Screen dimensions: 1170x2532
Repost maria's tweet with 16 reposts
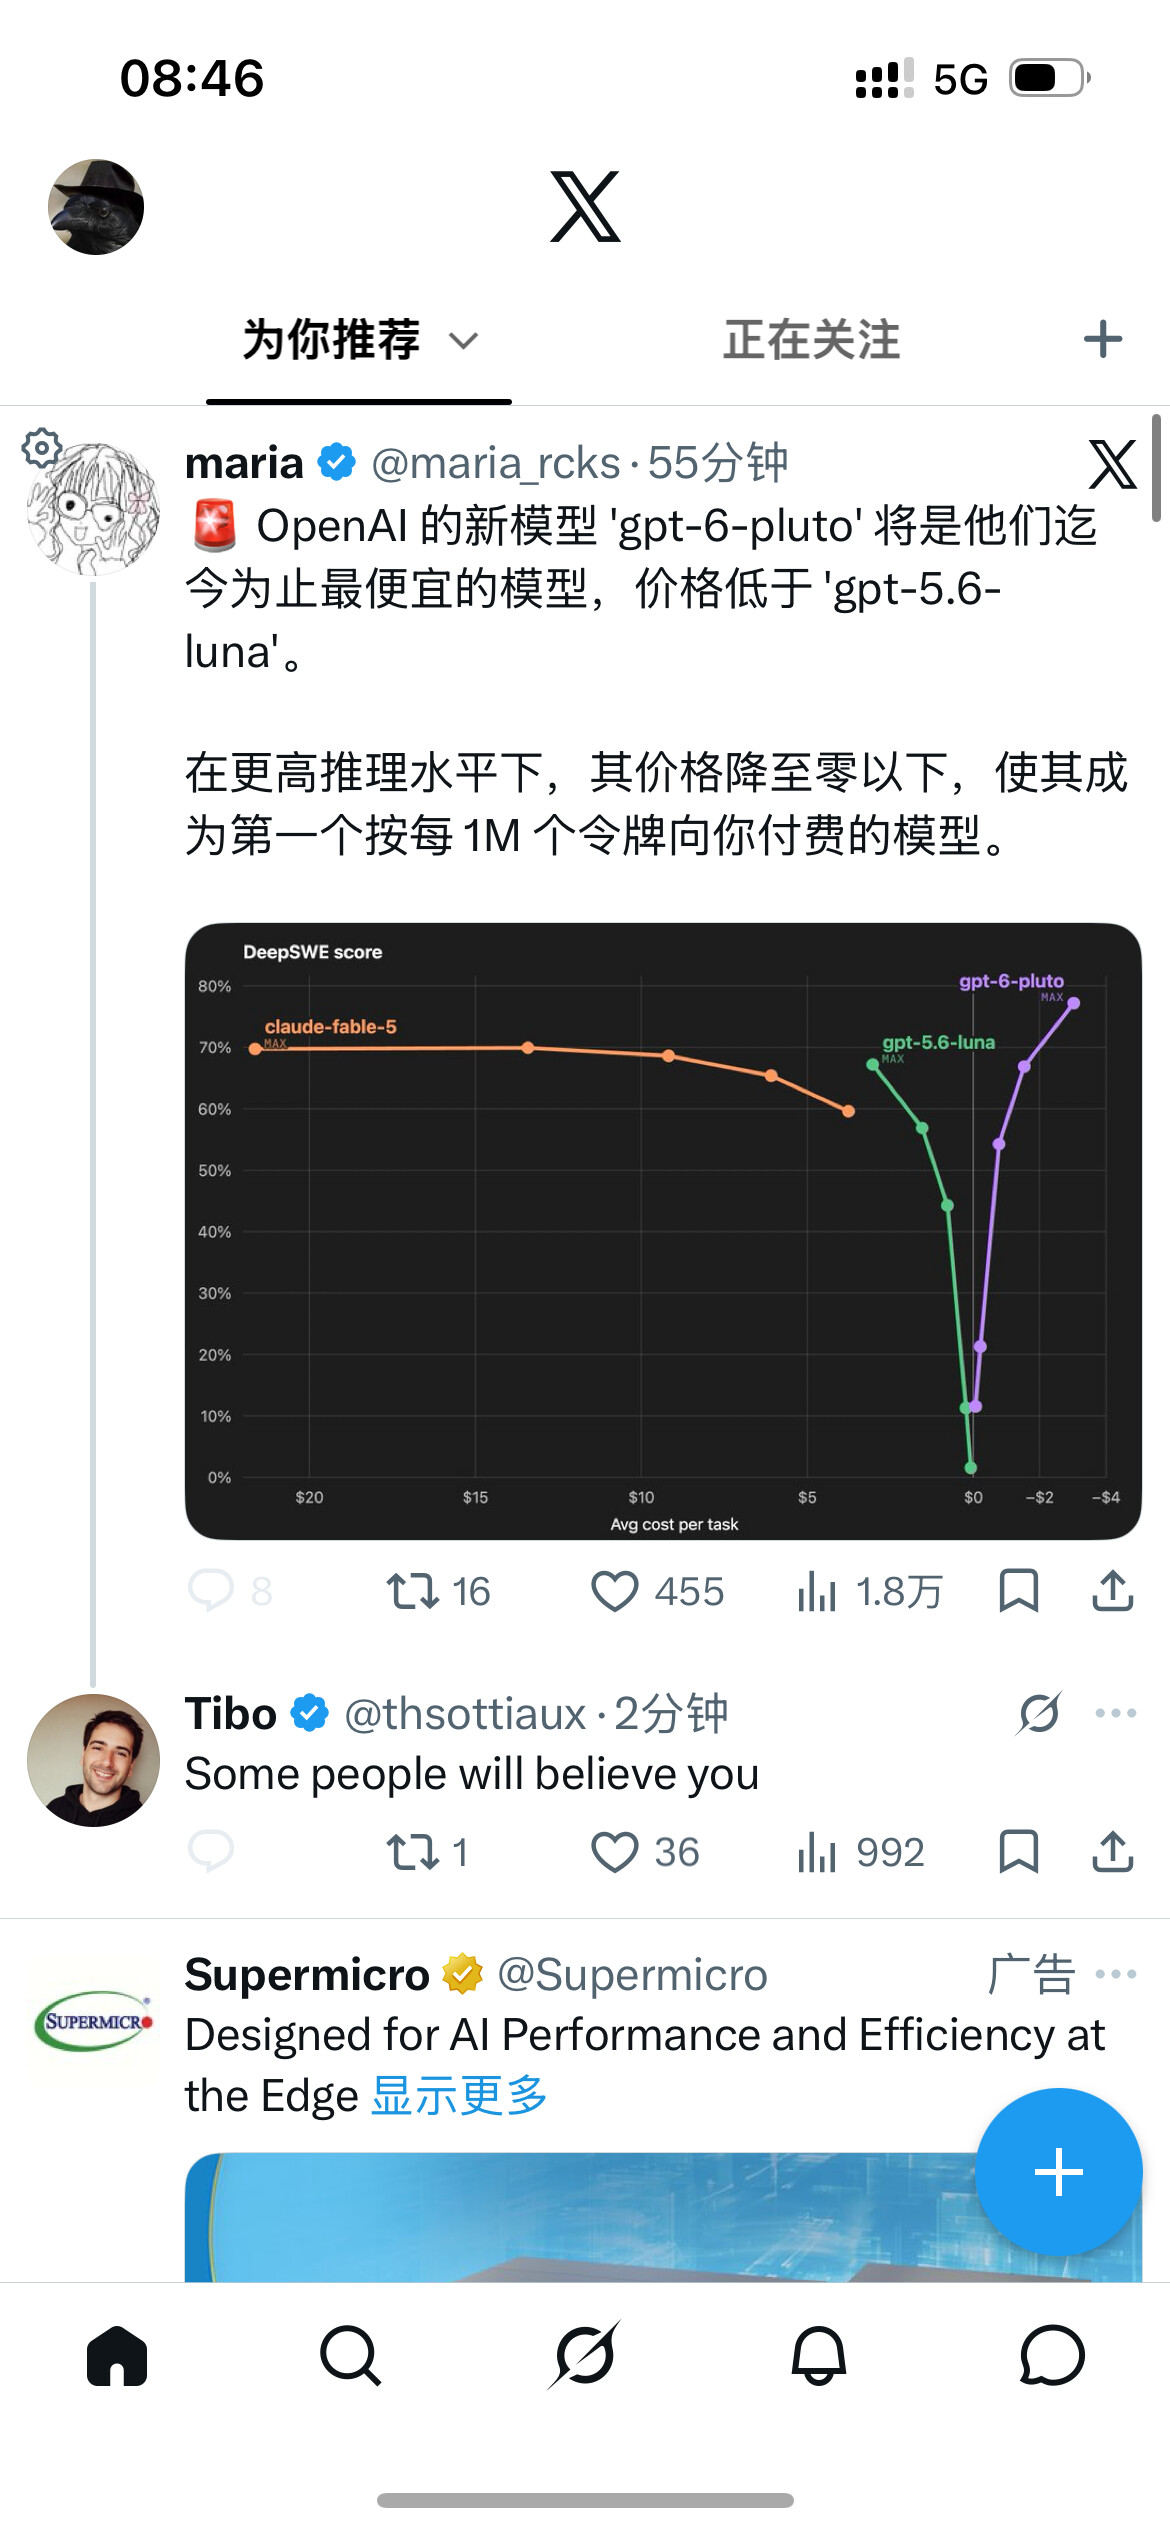pyautogui.click(x=438, y=1591)
